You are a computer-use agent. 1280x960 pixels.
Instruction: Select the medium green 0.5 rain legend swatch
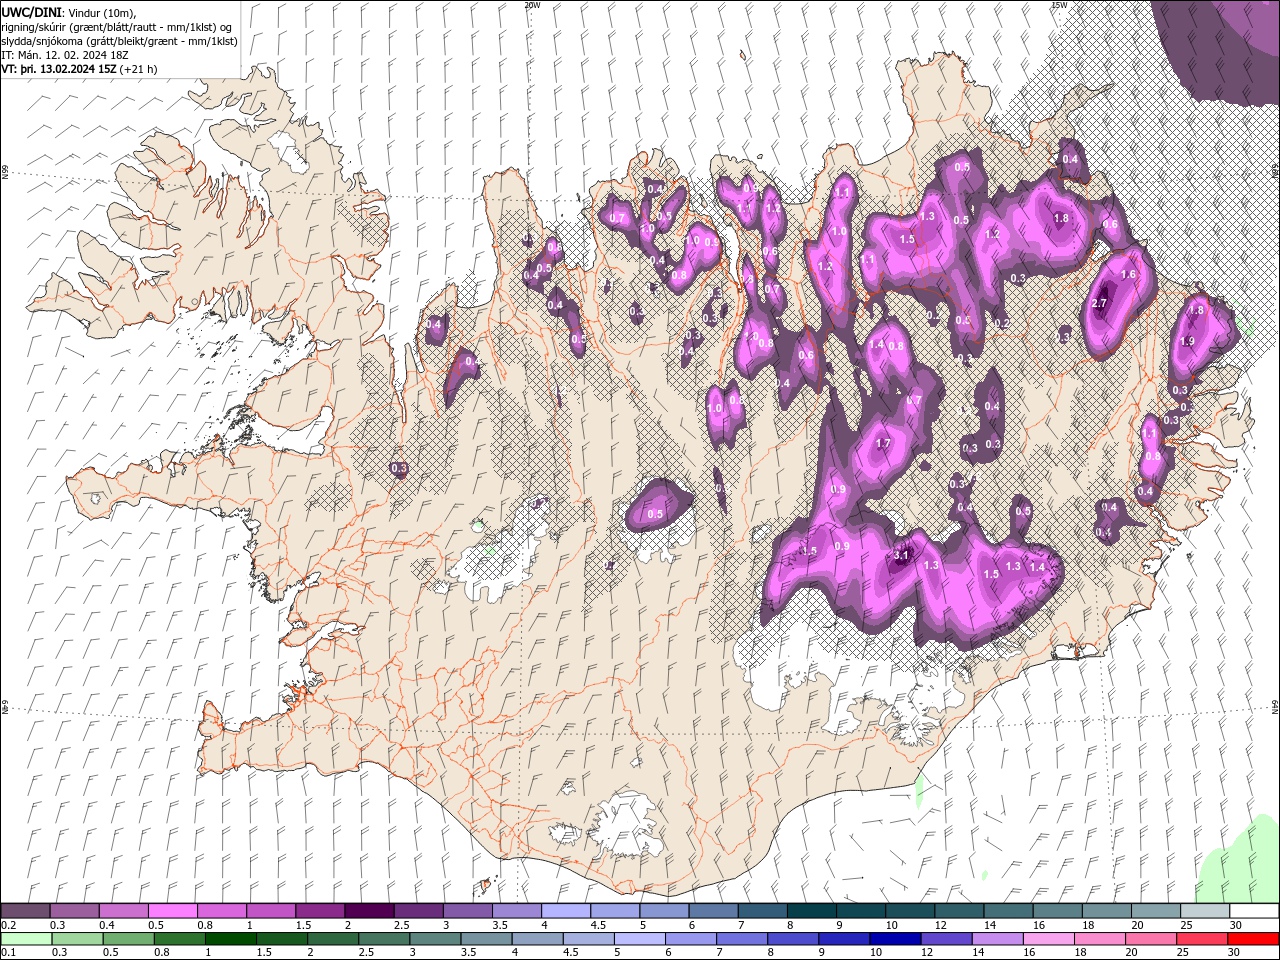[x=128, y=939]
